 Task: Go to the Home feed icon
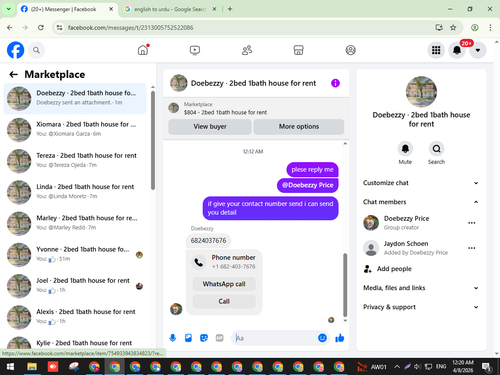(x=143, y=50)
